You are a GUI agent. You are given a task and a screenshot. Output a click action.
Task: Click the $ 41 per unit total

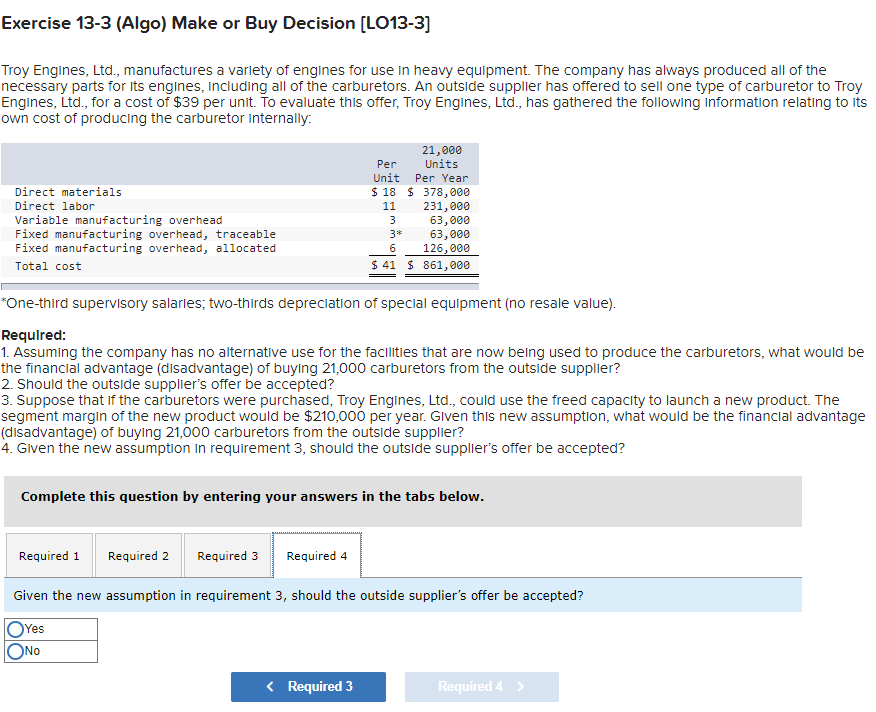coord(383,265)
